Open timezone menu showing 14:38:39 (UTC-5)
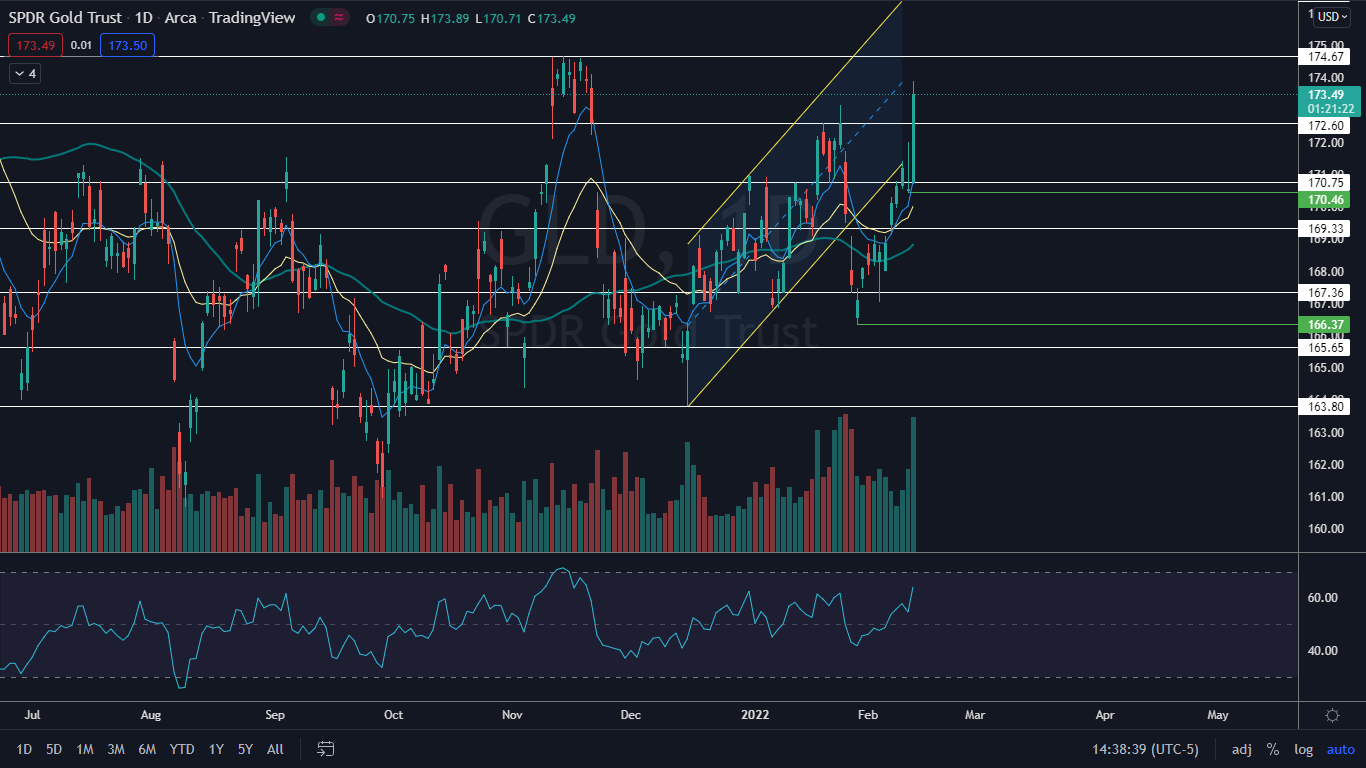The width and height of the screenshot is (1366, 768). pyautogui.click(x=1146, y=749)
